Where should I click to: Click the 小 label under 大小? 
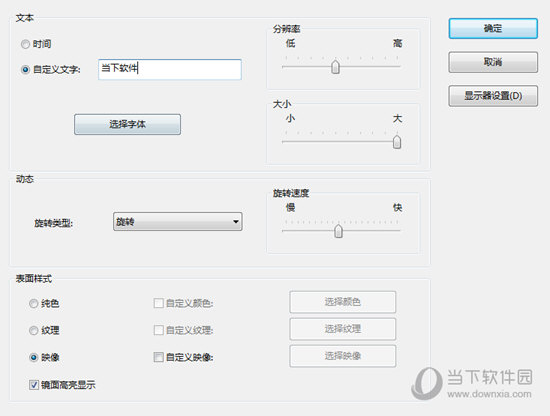click(290, 119)
